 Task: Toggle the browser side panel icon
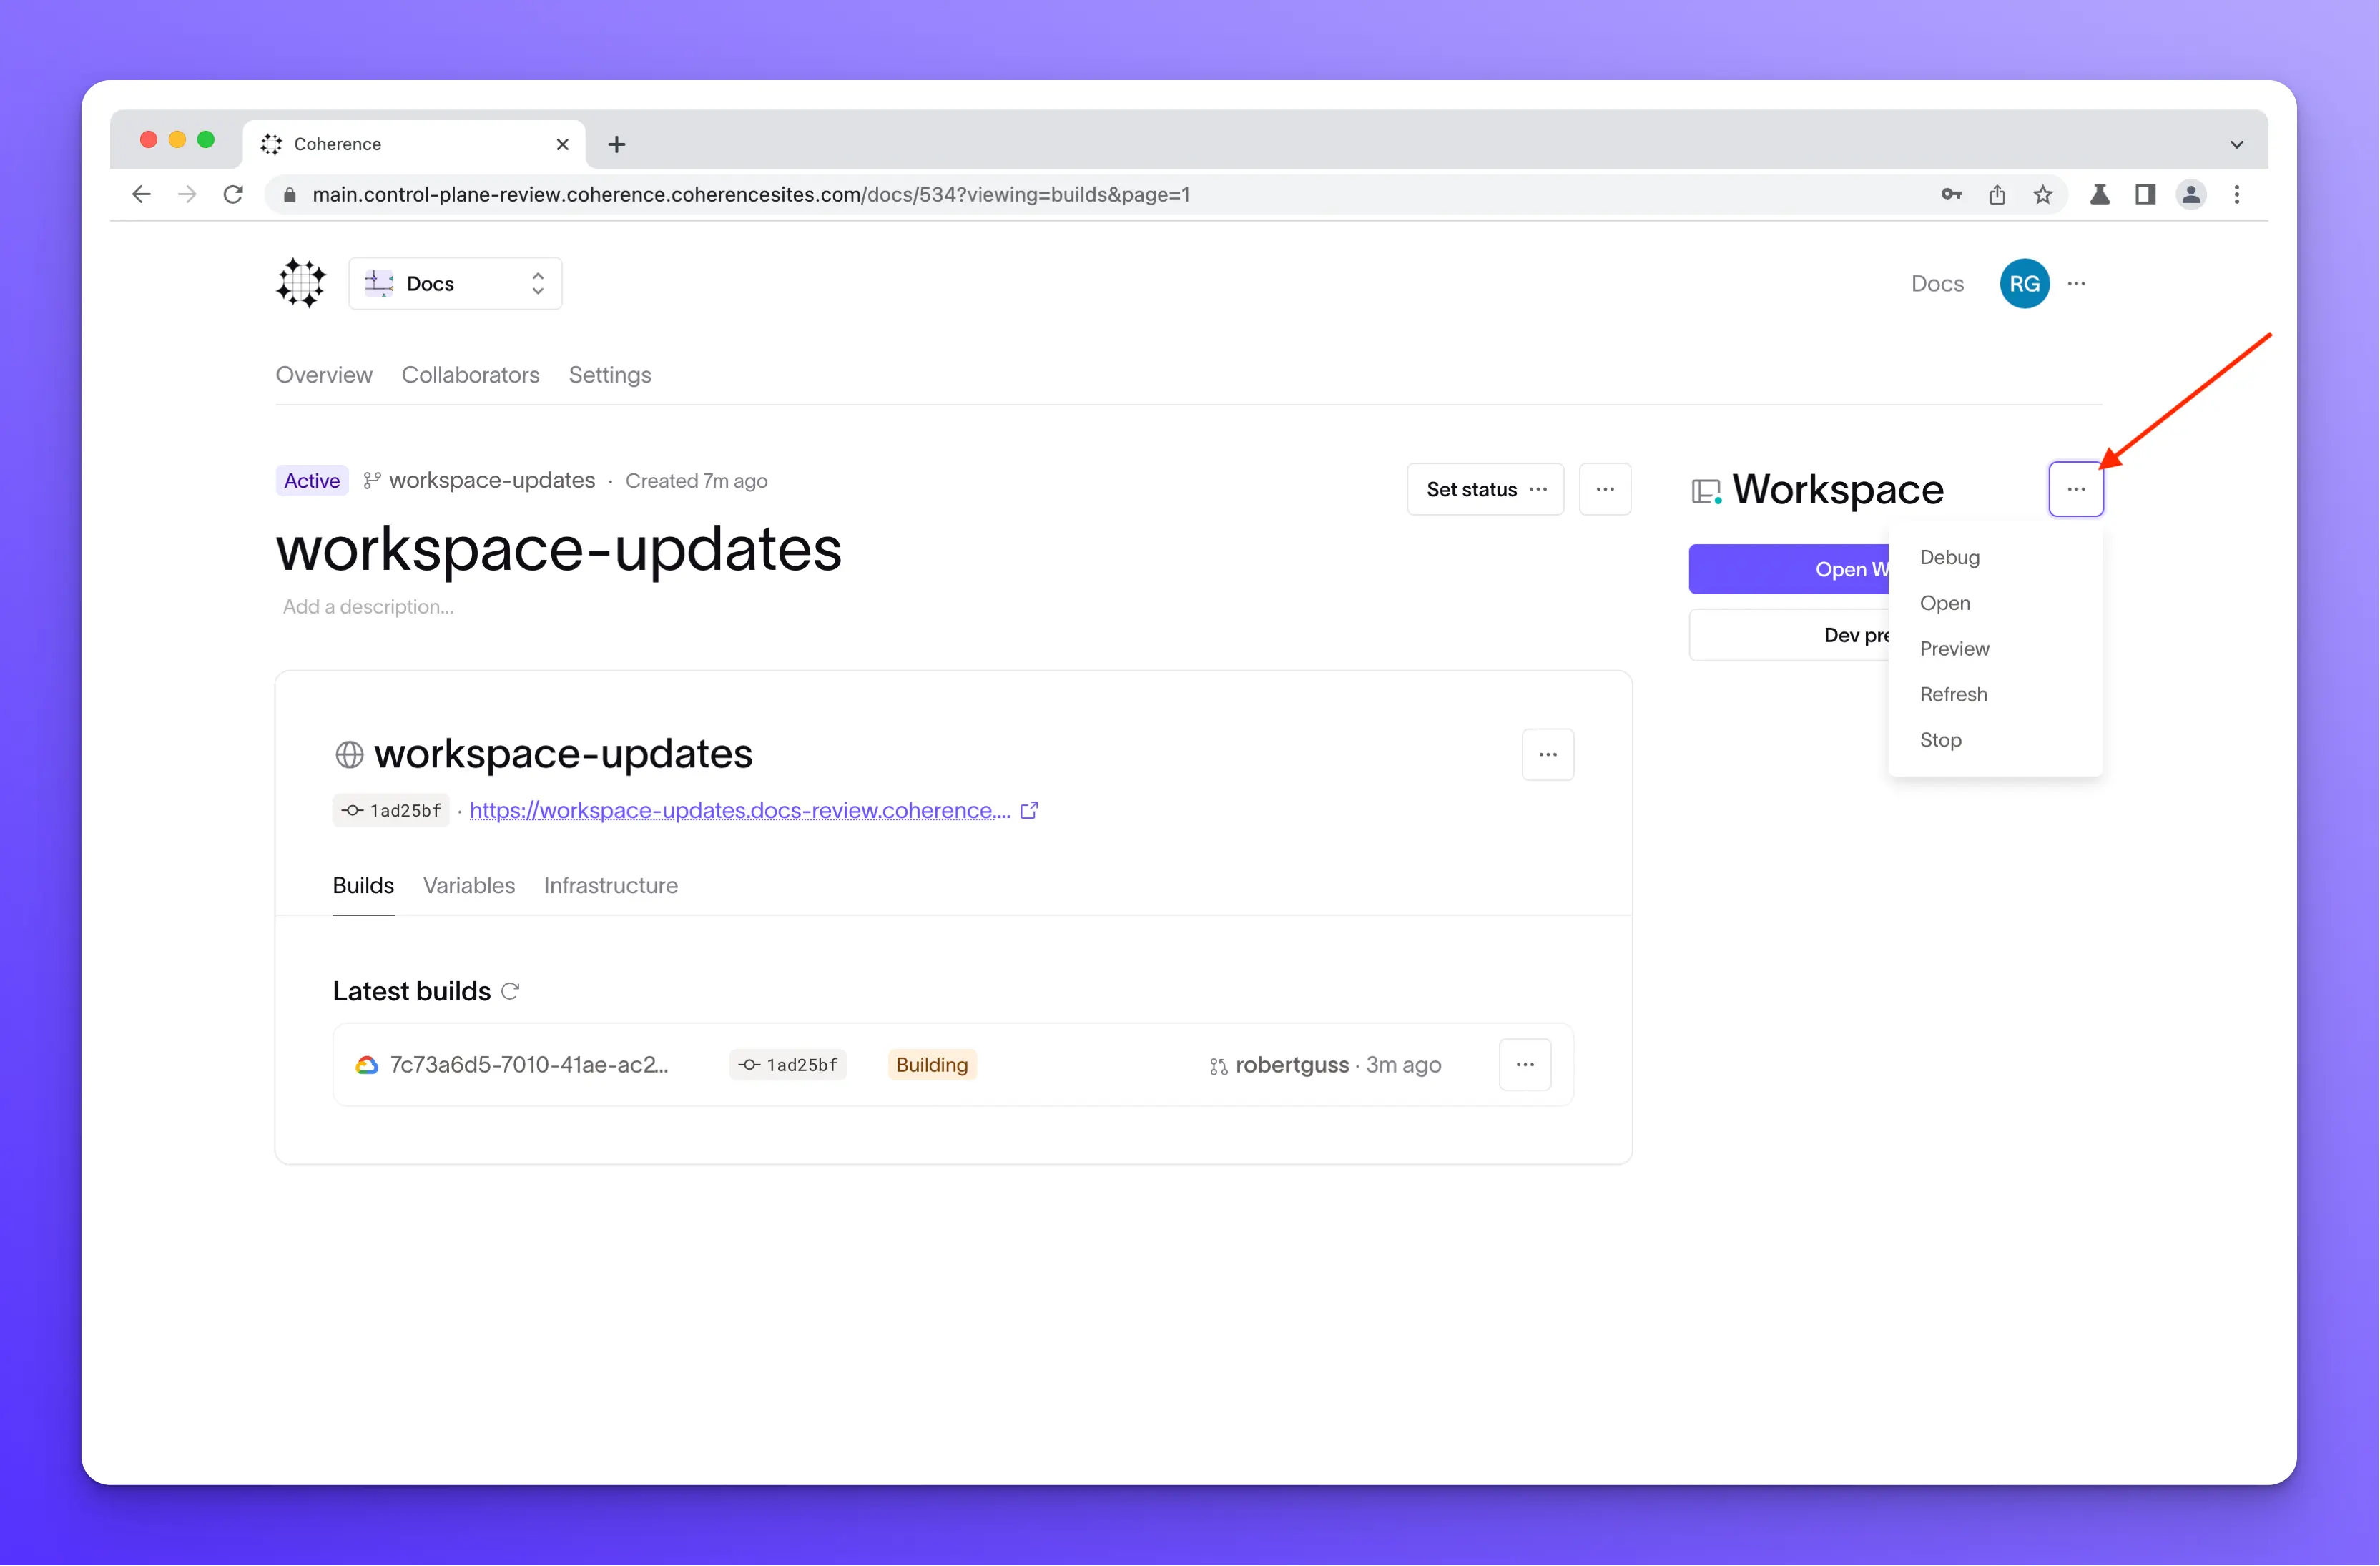click(2145, 195)
